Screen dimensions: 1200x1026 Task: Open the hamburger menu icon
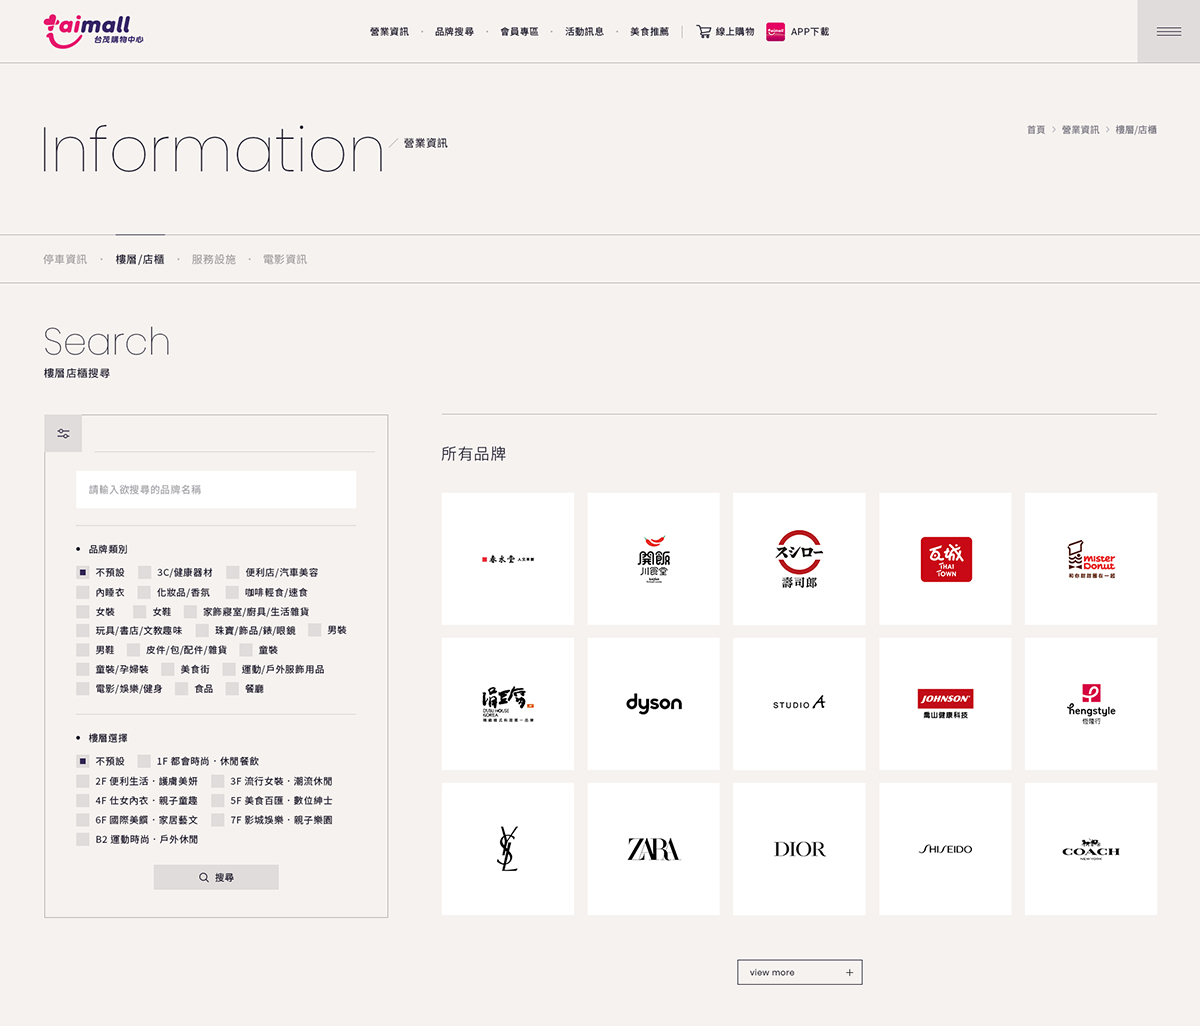(x=1168, y=31)
